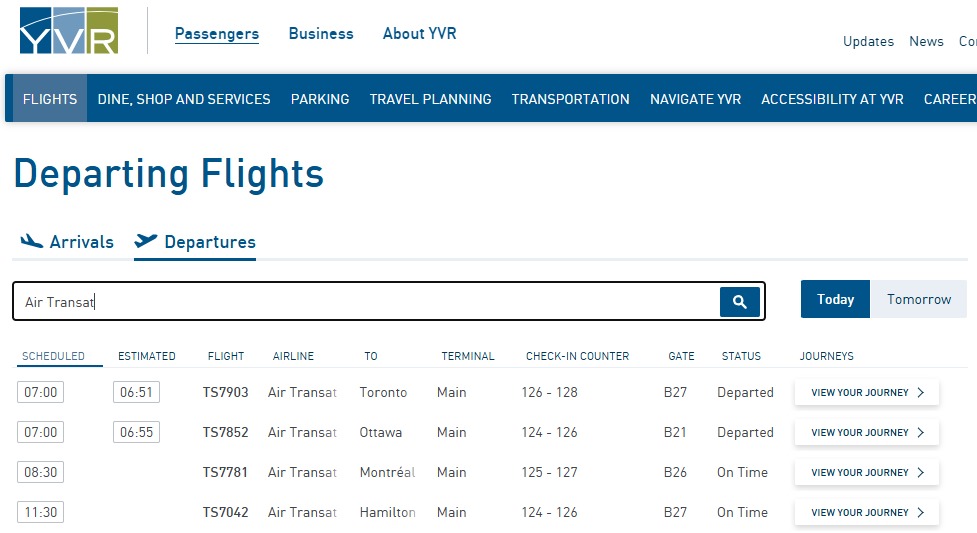This screenshot has height=533, width=977.
Task: Click chevron on TS7852 journey button
Action: 921,433
